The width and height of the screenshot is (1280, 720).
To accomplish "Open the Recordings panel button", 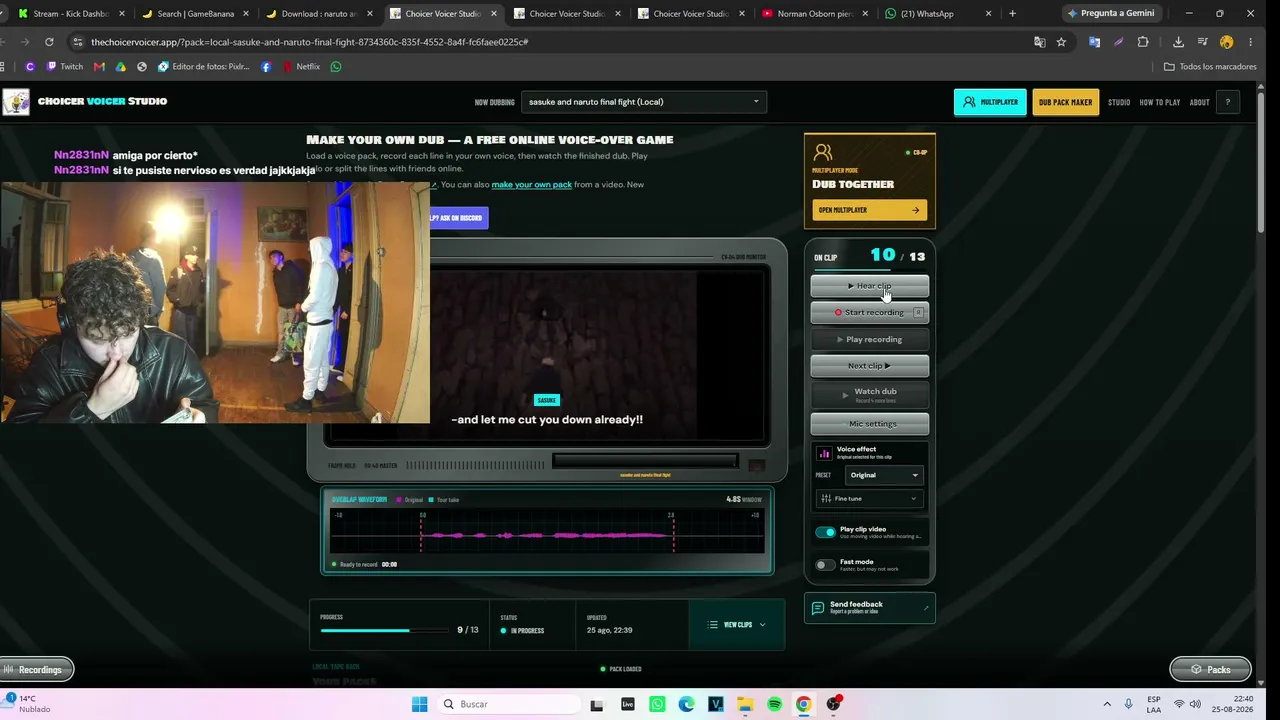I will 37,670.
